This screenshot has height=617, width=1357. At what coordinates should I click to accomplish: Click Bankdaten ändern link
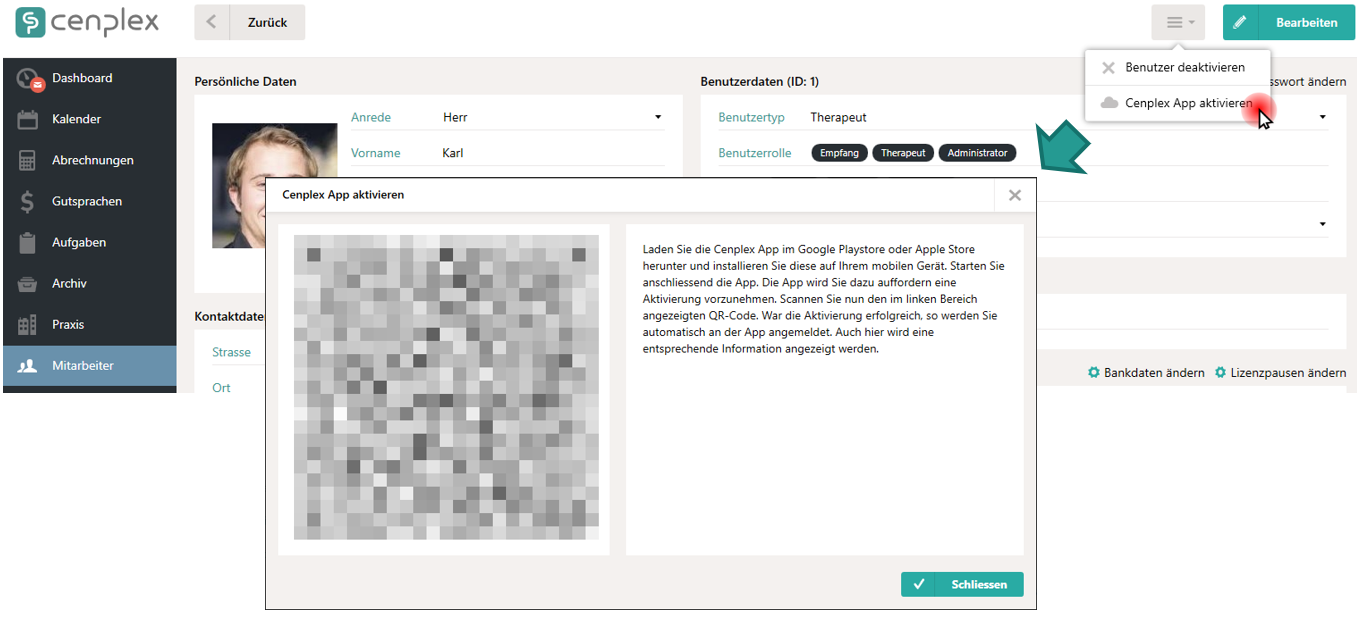click(1154, 372)
